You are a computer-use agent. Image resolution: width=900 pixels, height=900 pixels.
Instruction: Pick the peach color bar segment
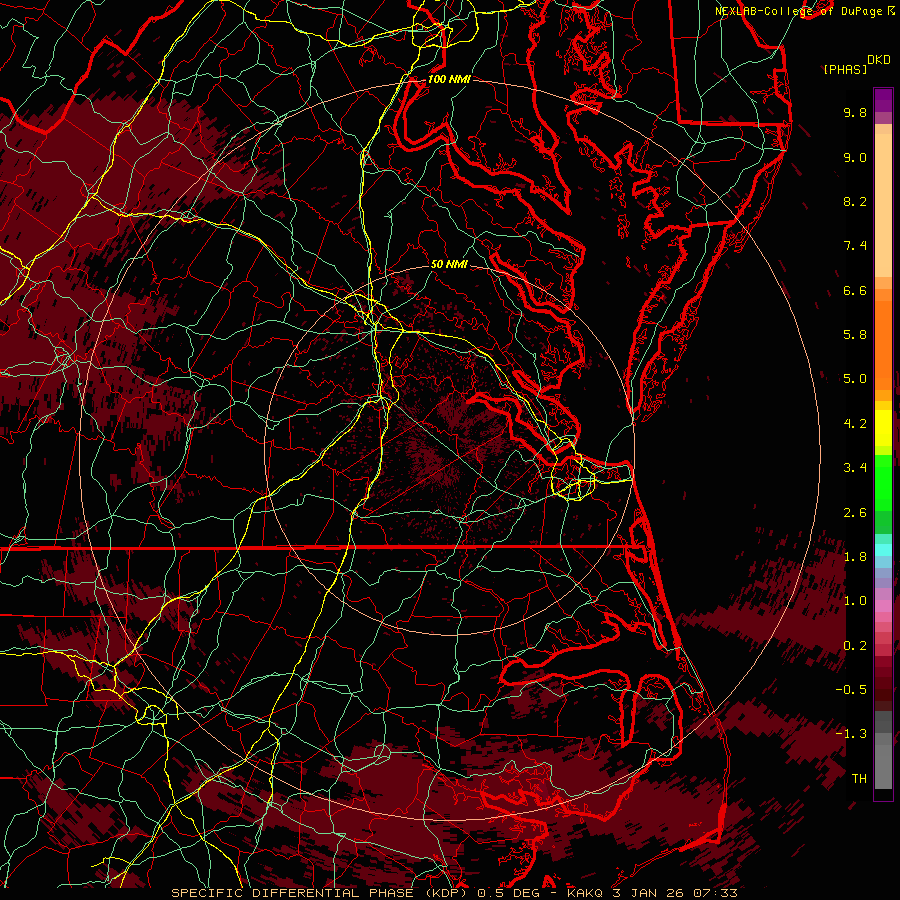pos(883,205)
